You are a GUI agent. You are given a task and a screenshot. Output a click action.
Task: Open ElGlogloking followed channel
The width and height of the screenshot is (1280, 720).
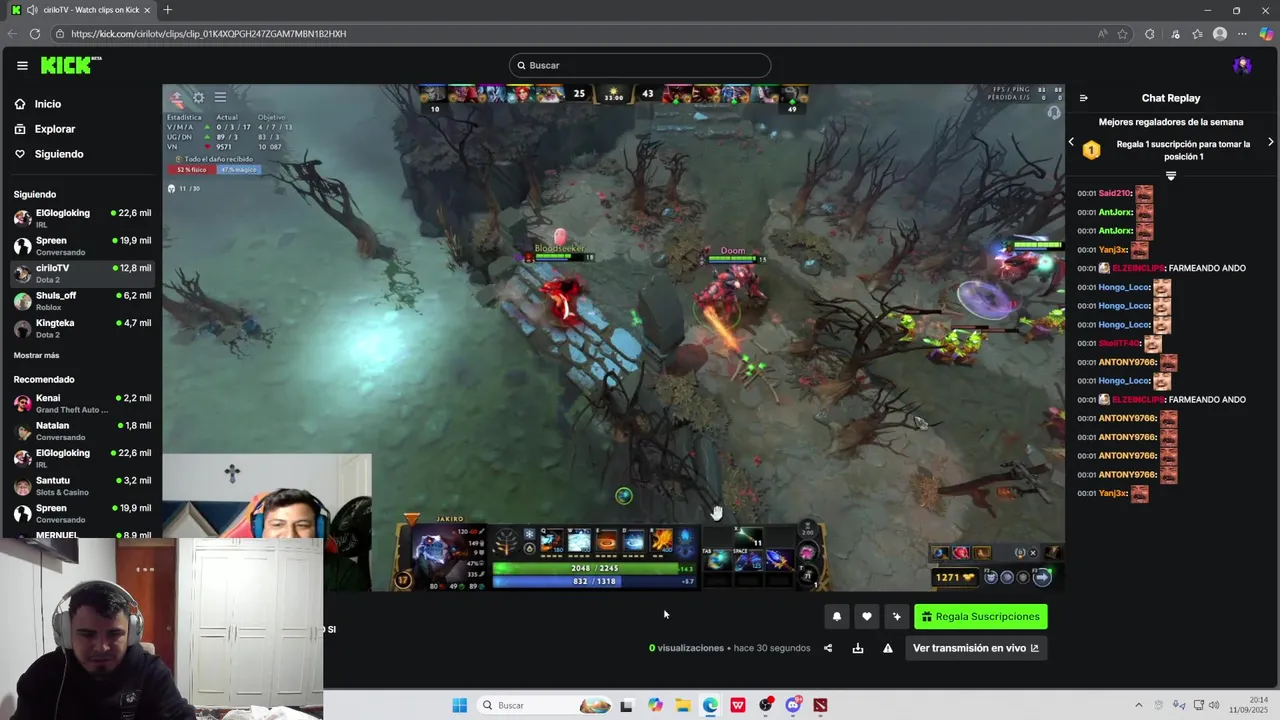click(82, 217)
